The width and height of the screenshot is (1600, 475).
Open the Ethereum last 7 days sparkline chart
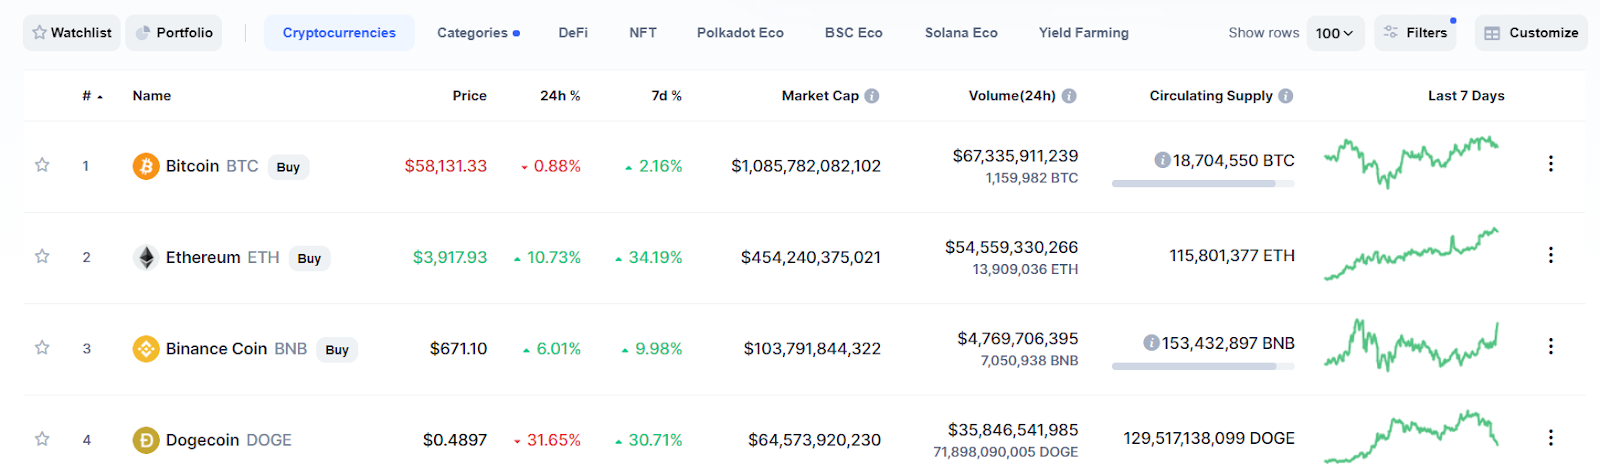coord(1411,255)
